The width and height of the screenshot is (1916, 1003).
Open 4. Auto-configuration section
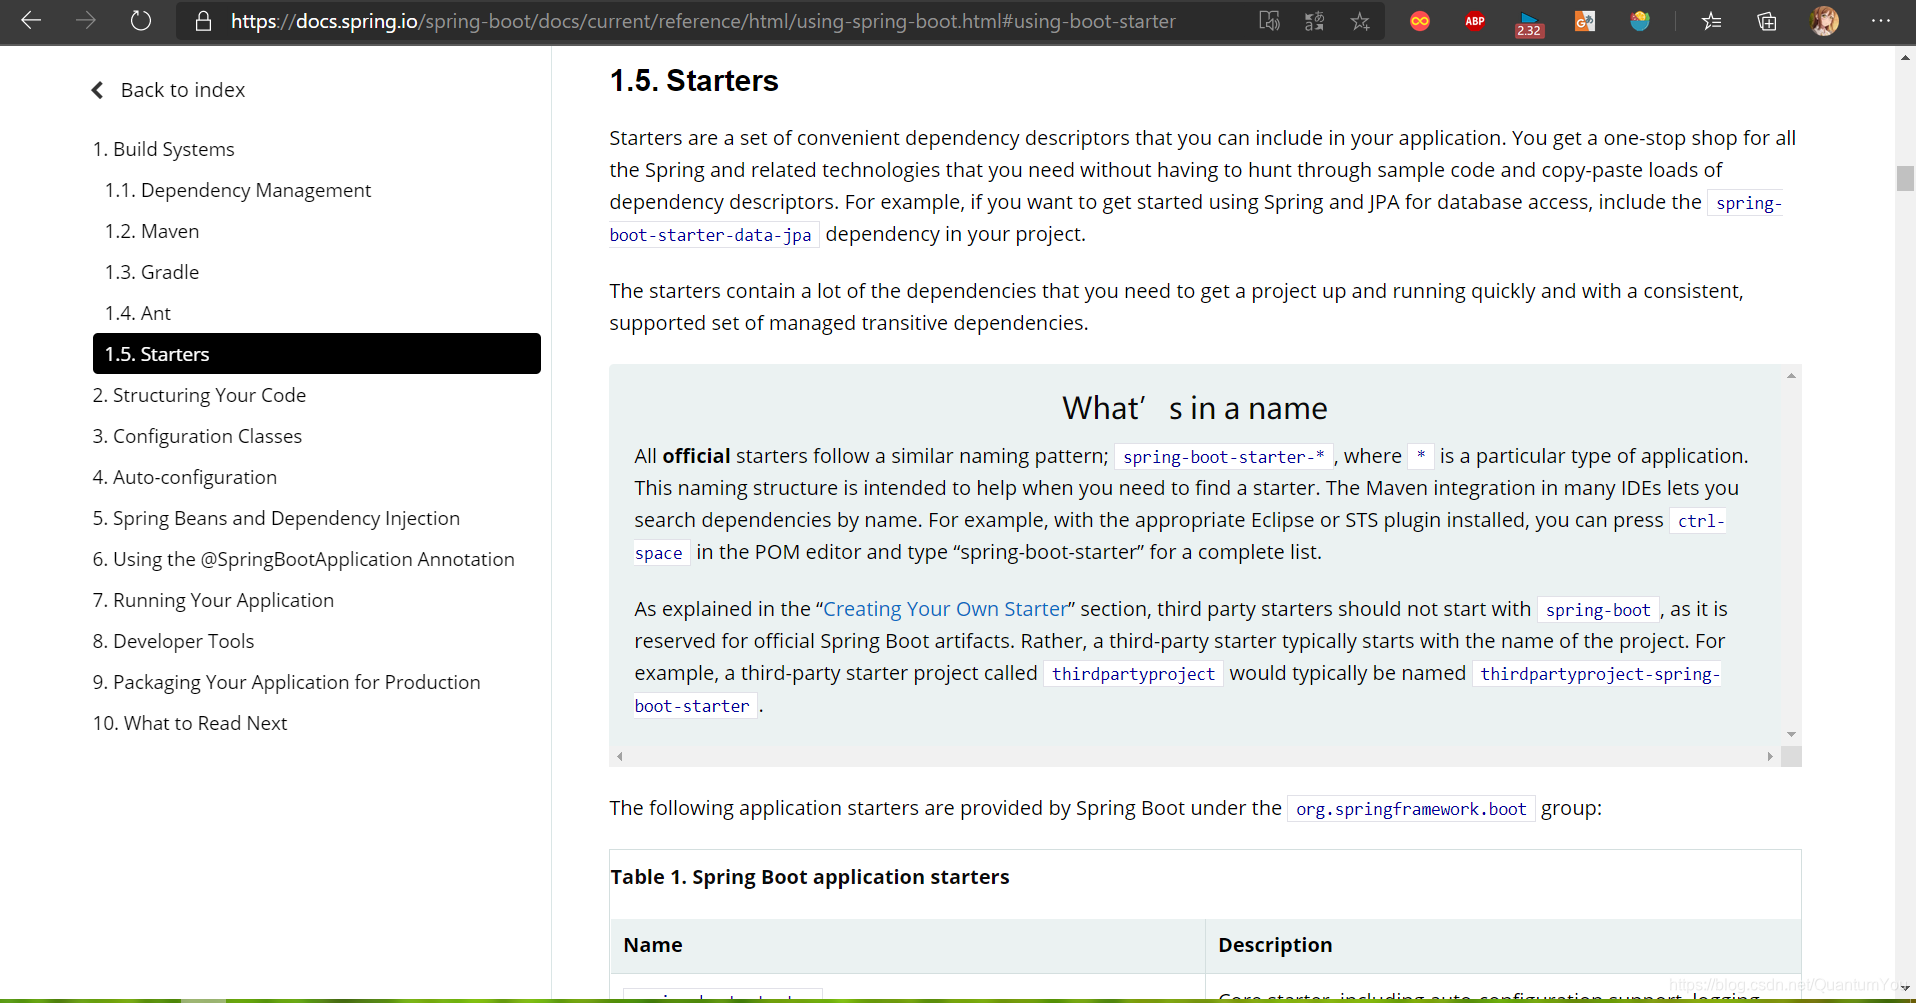click(185, 477)
